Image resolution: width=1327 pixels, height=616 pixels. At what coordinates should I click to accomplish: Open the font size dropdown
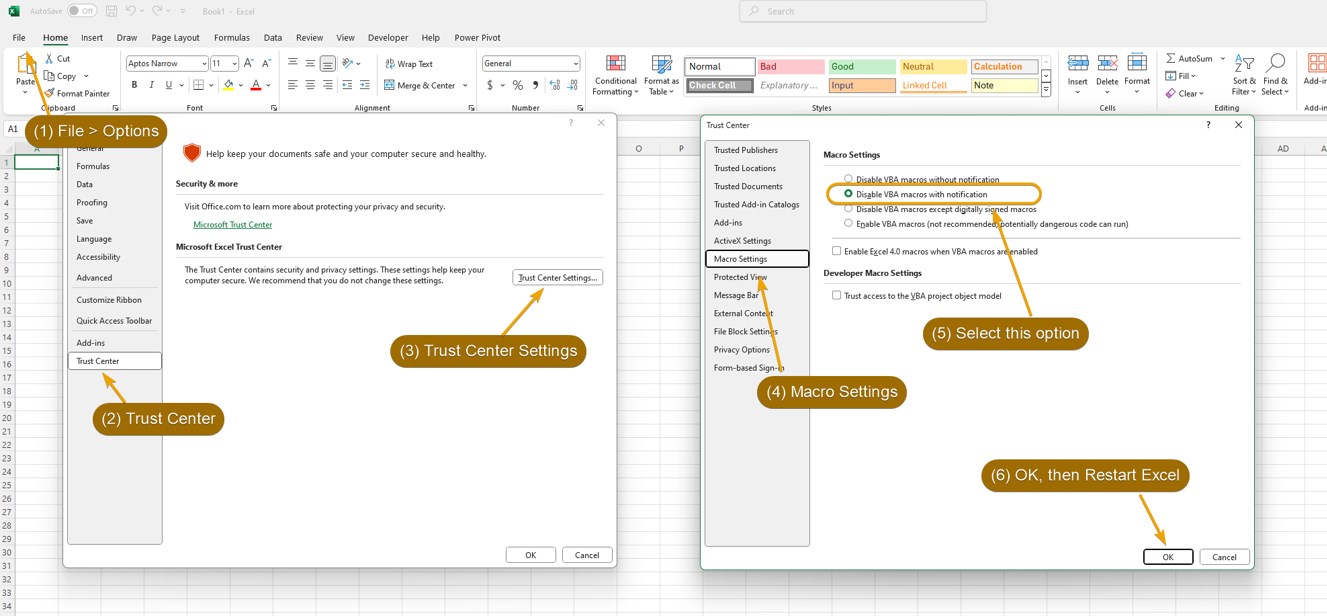[x=234, y=63]
